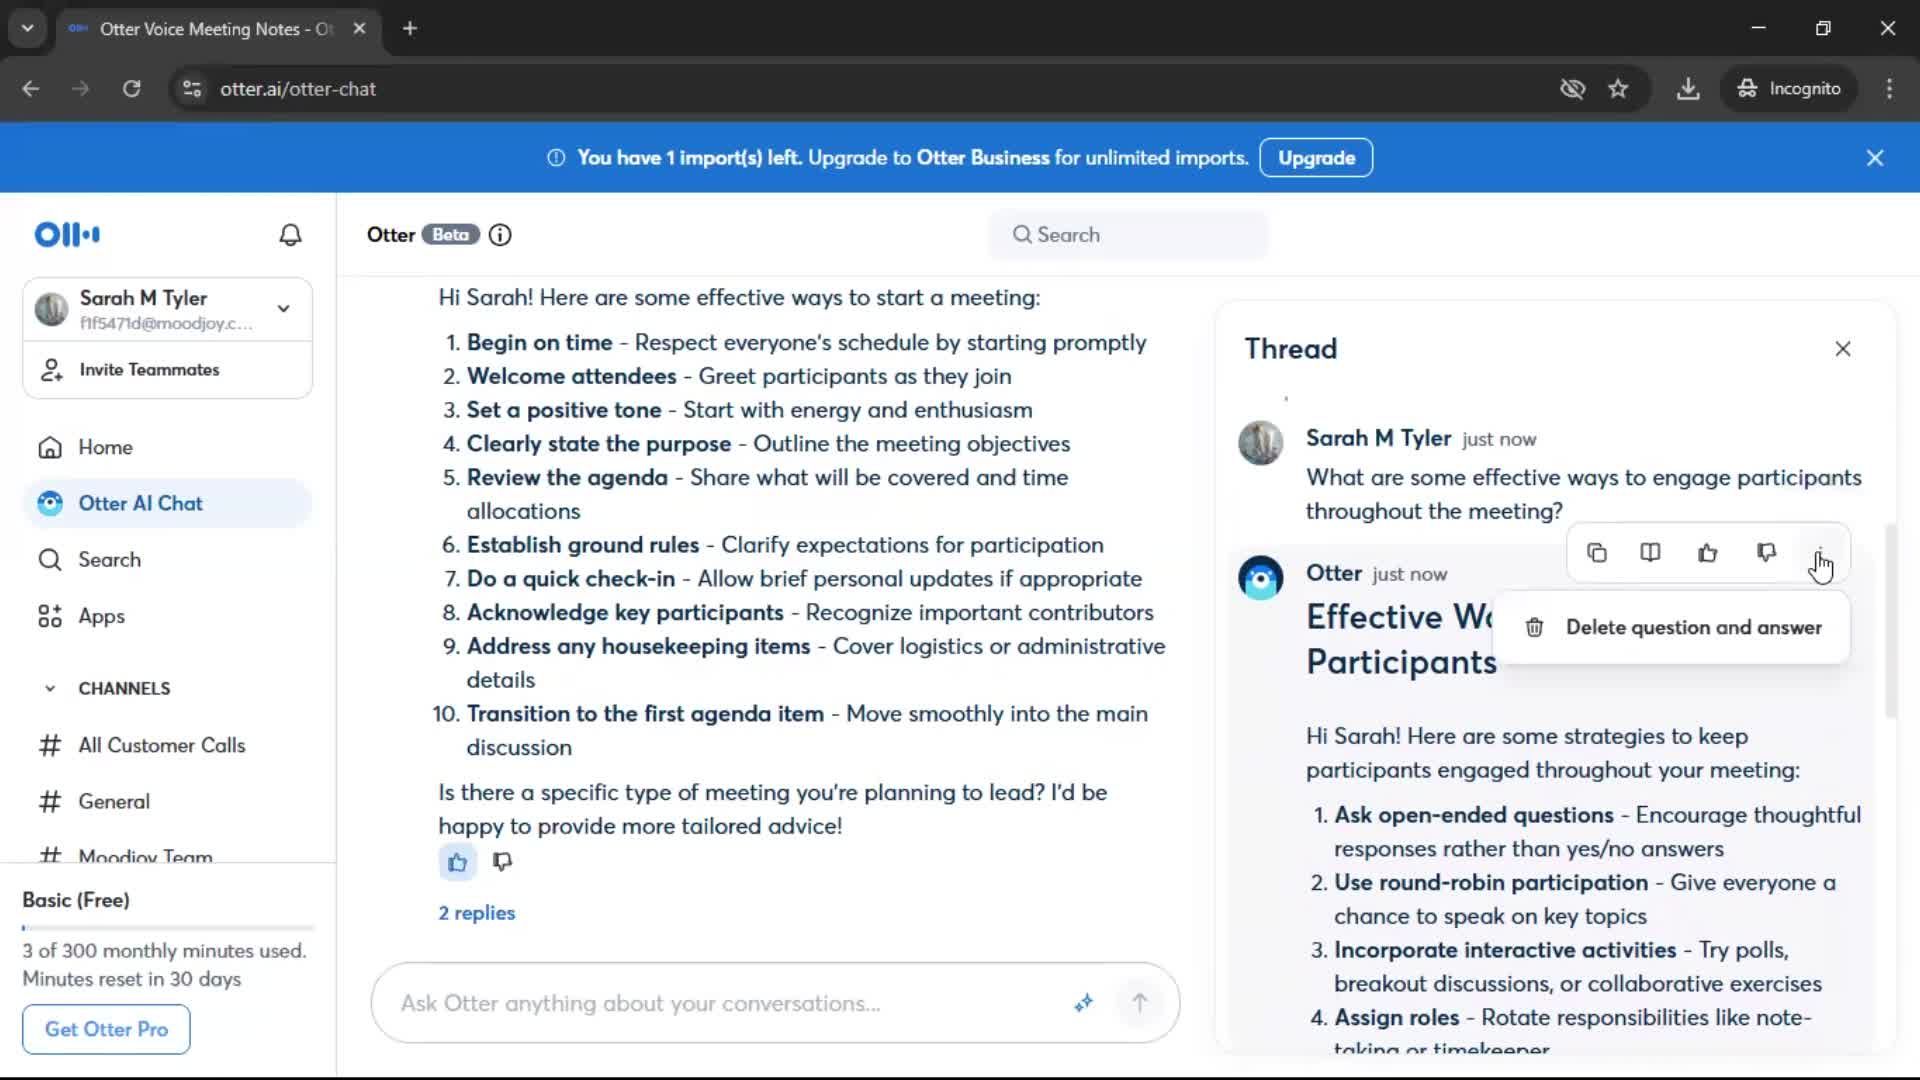This screenshot has height=1080, width=1920.
Task: Open Beta info tooltip icon
Action: (x=500, y=235)
